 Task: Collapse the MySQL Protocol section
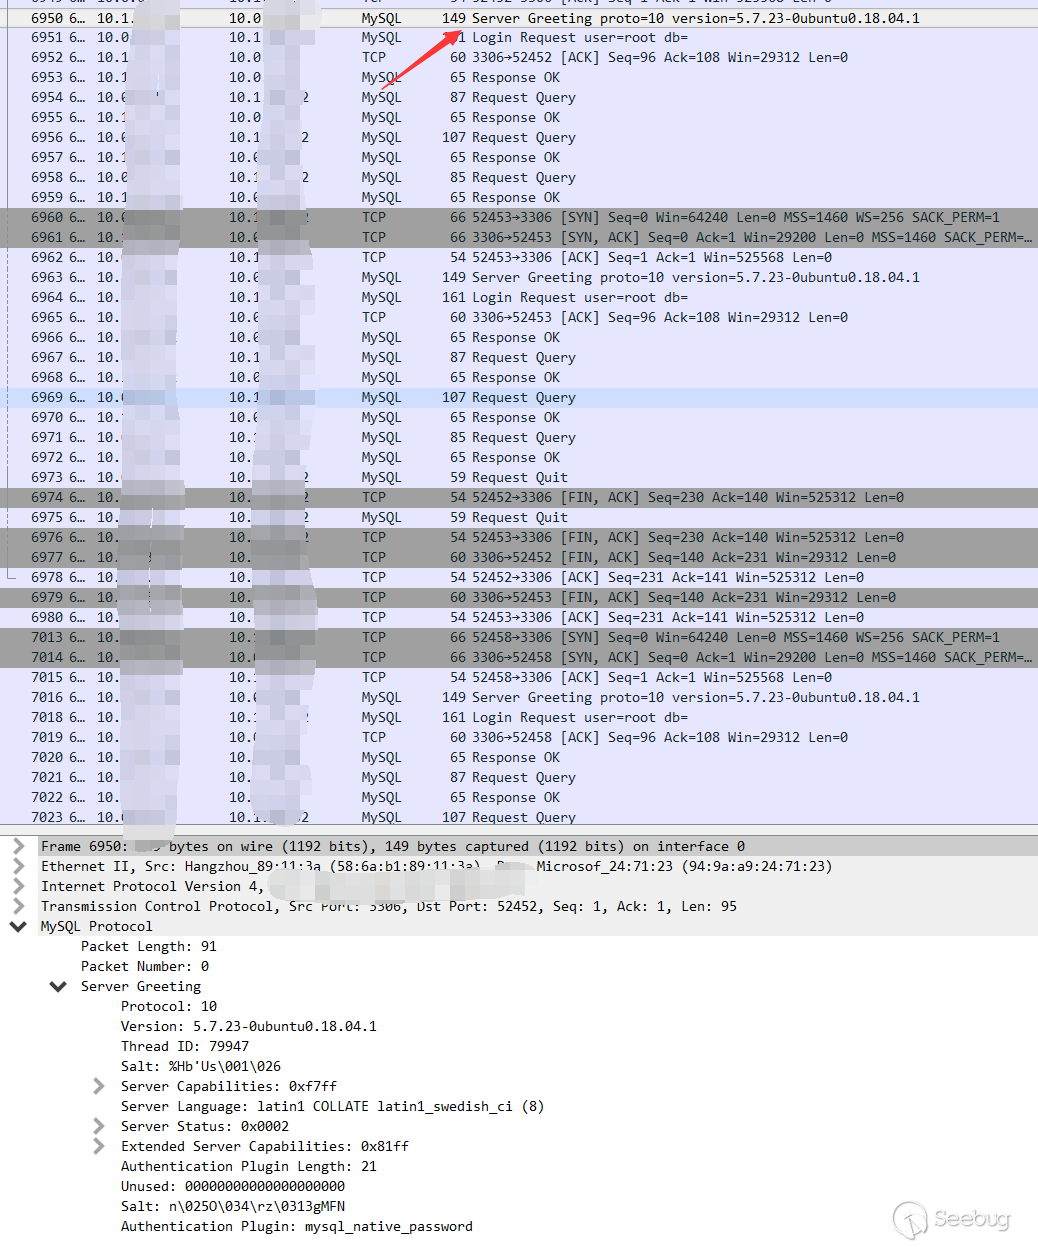pyautogui.click(x=18, y=926)
